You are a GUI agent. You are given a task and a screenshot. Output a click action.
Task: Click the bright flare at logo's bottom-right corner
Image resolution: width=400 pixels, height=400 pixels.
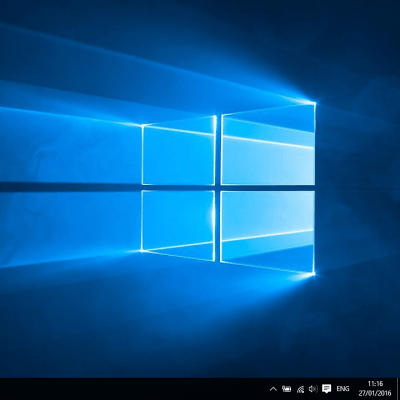click(314, 274)
